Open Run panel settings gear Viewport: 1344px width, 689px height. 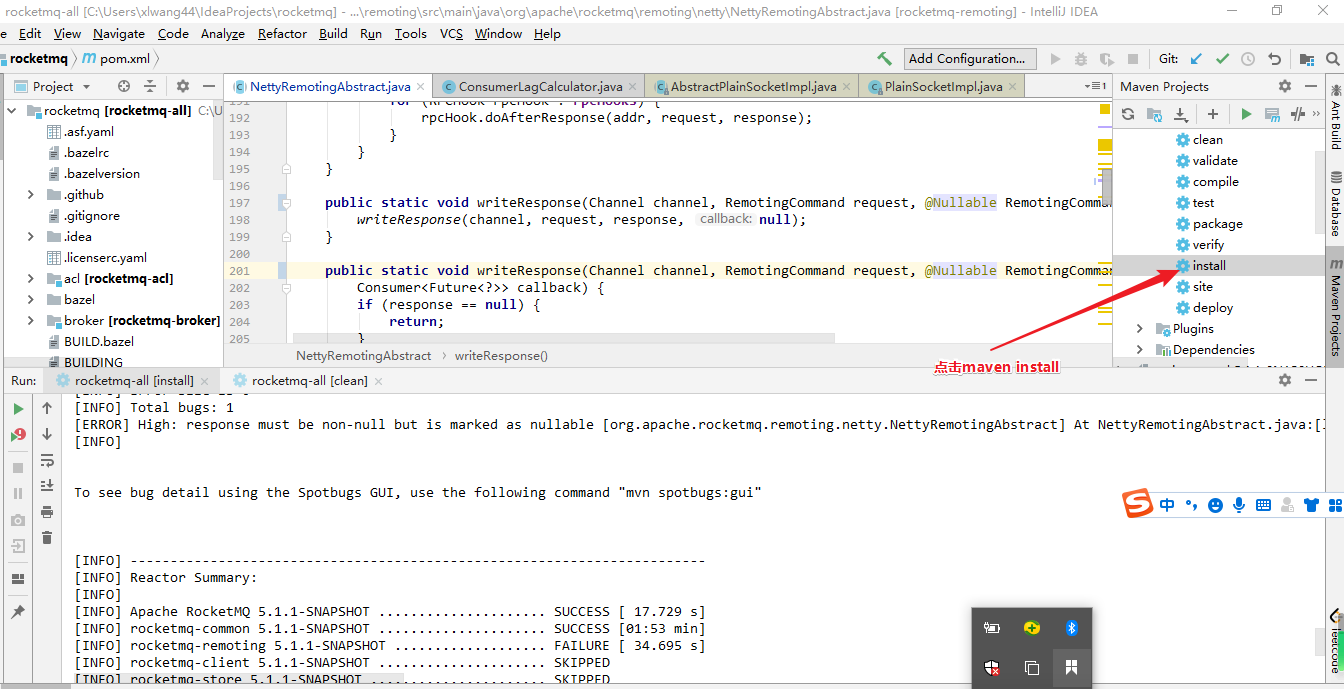[x=1285, y=380]
